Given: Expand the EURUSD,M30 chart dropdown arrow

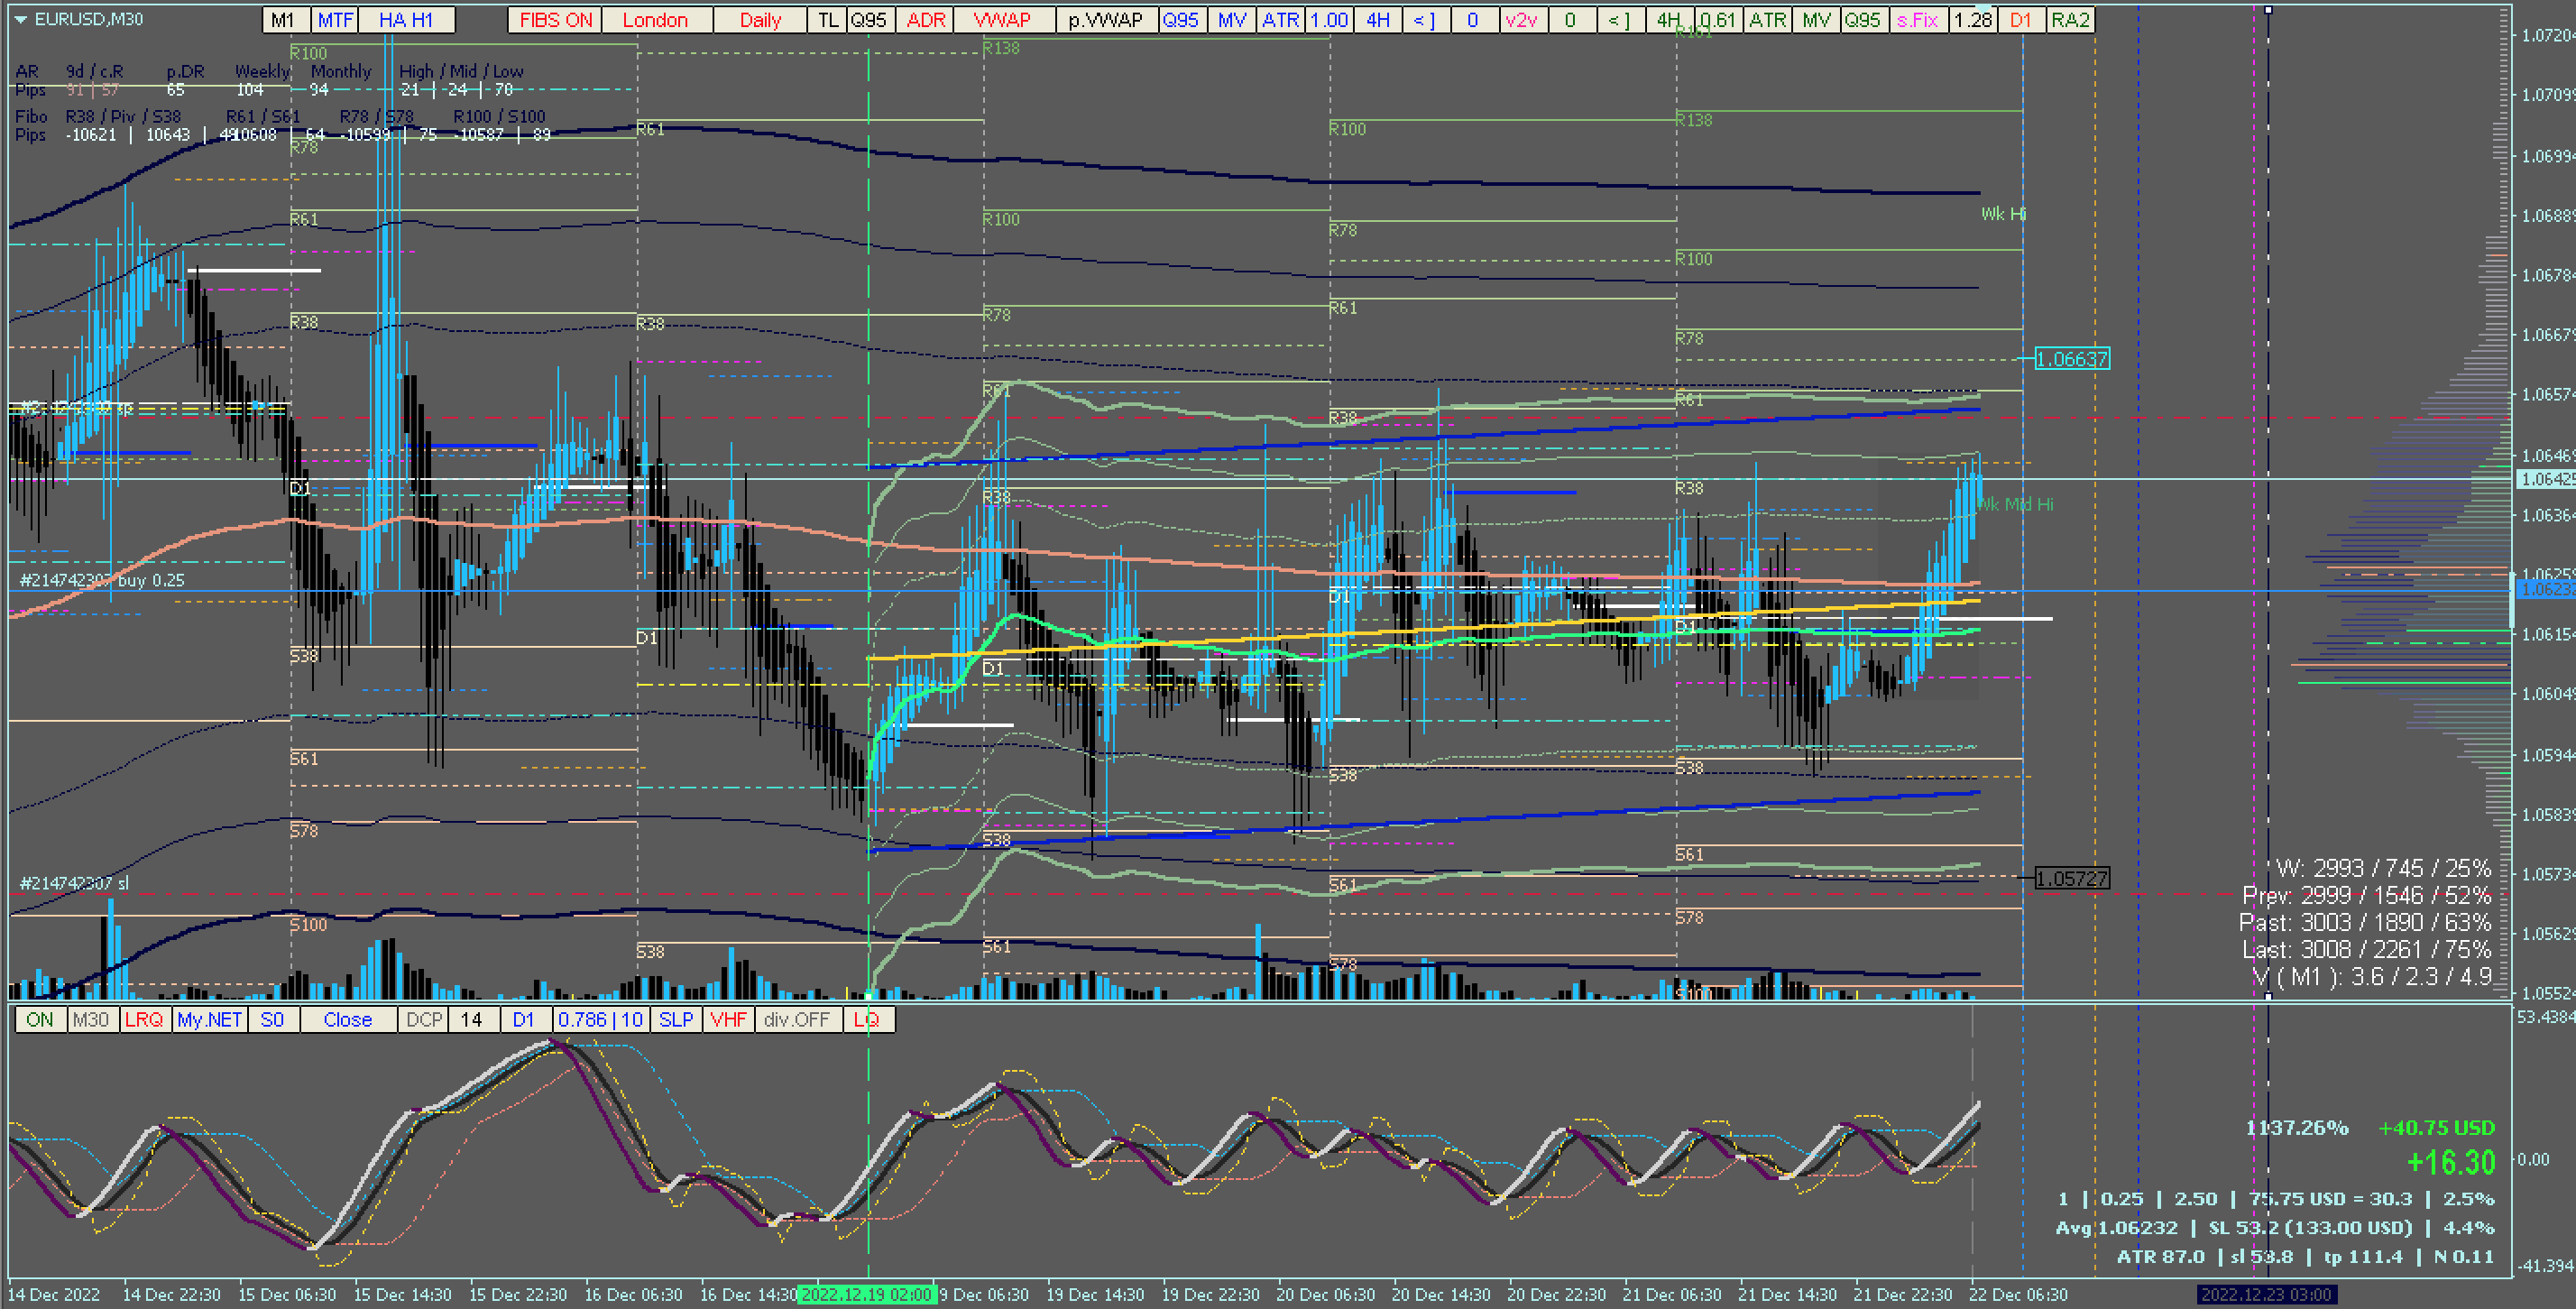Looking at the screenshot, I should (20, 19).
